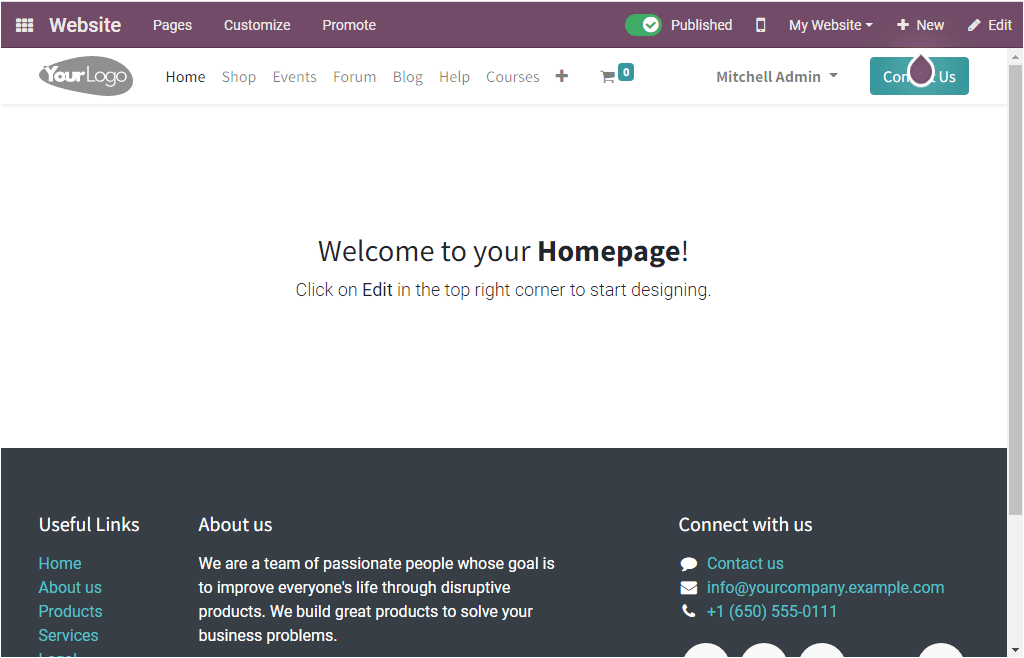The width and height of the screenshot is (1024, 658).
Task: Follow the Services link in Useful Links
Action: point(67,635)
